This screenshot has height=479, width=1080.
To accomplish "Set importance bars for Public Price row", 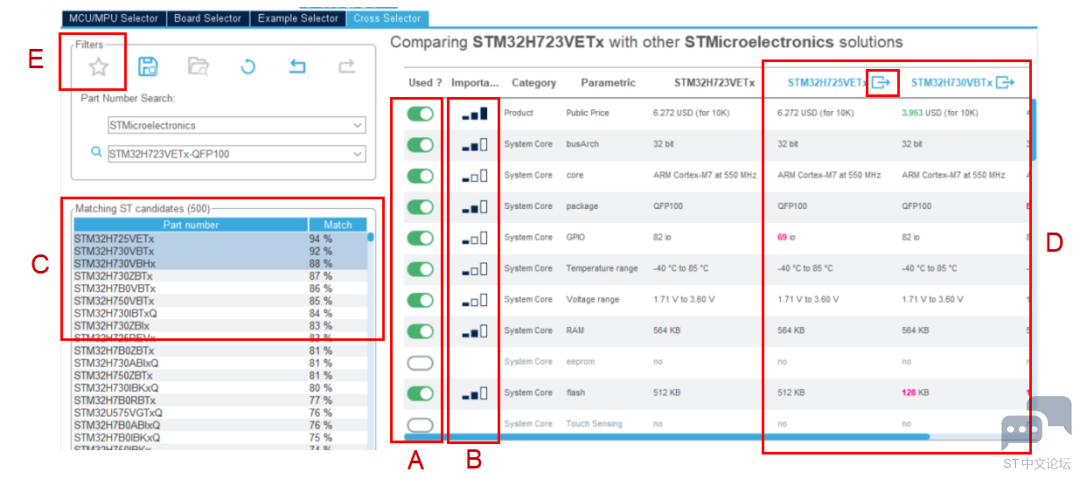I will click(475, 114).
